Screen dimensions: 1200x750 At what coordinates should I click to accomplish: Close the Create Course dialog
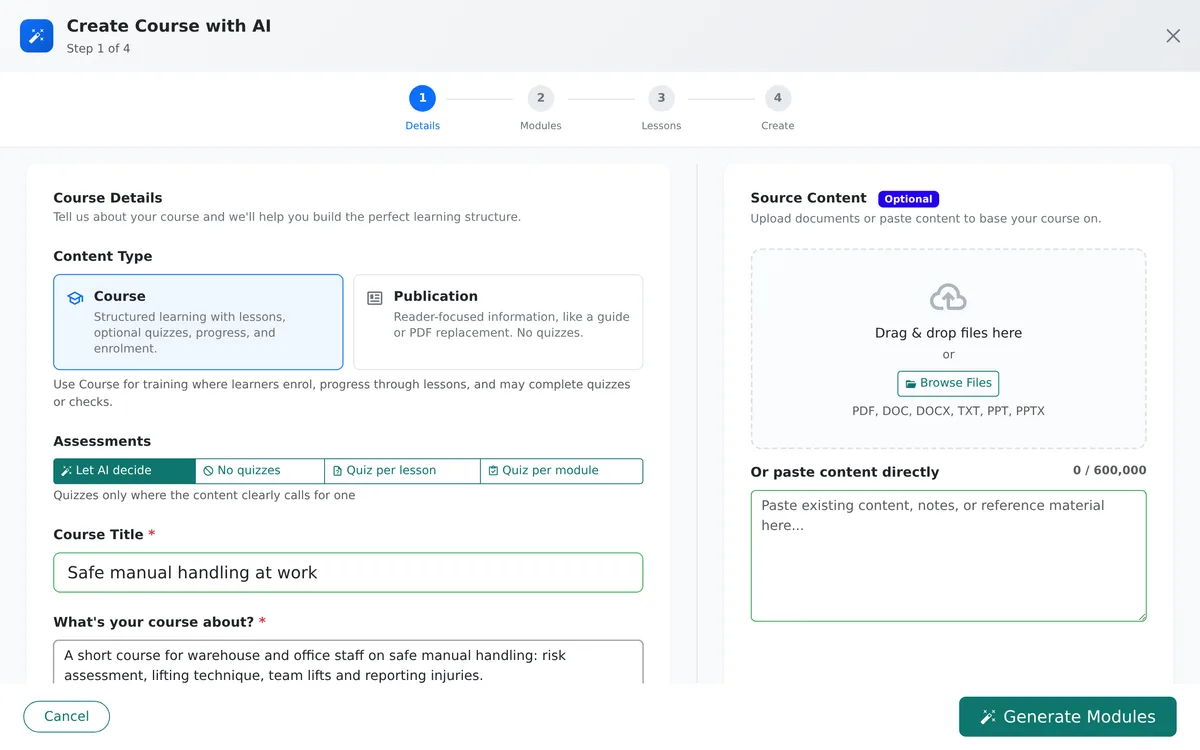coord(1173,36)
